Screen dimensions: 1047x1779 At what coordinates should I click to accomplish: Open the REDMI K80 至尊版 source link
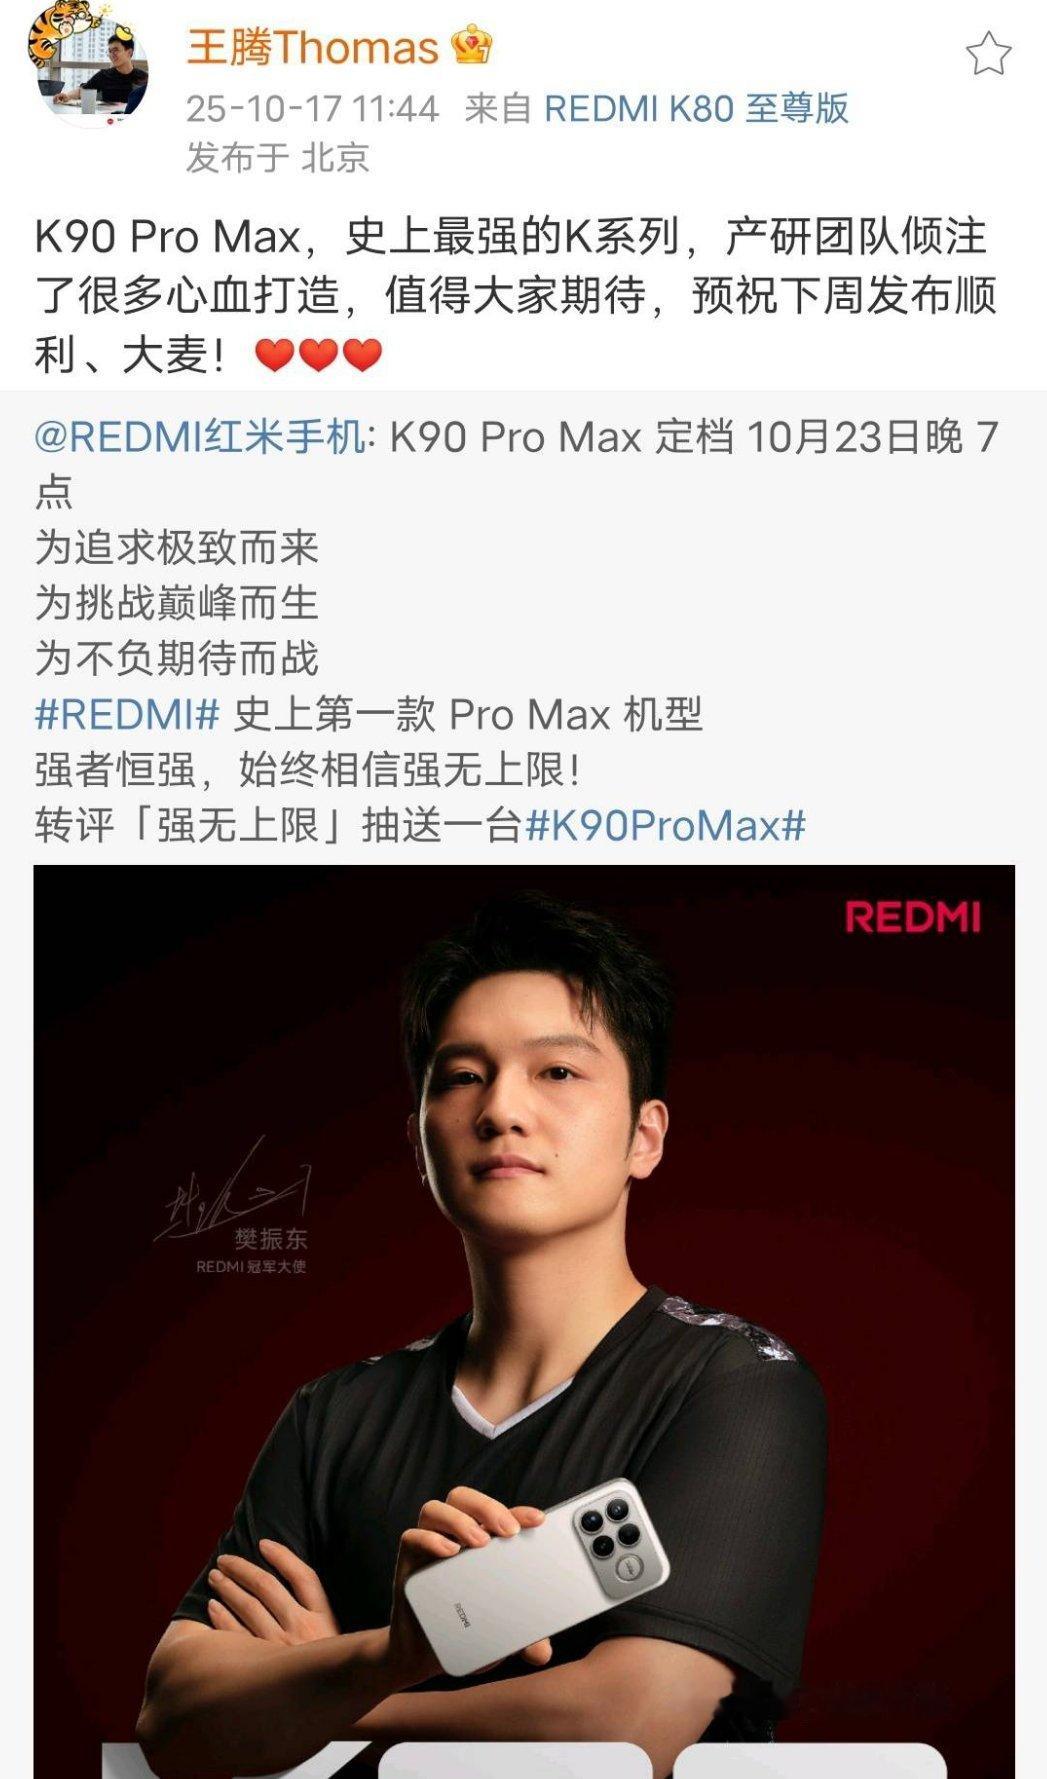pos(696,108)
